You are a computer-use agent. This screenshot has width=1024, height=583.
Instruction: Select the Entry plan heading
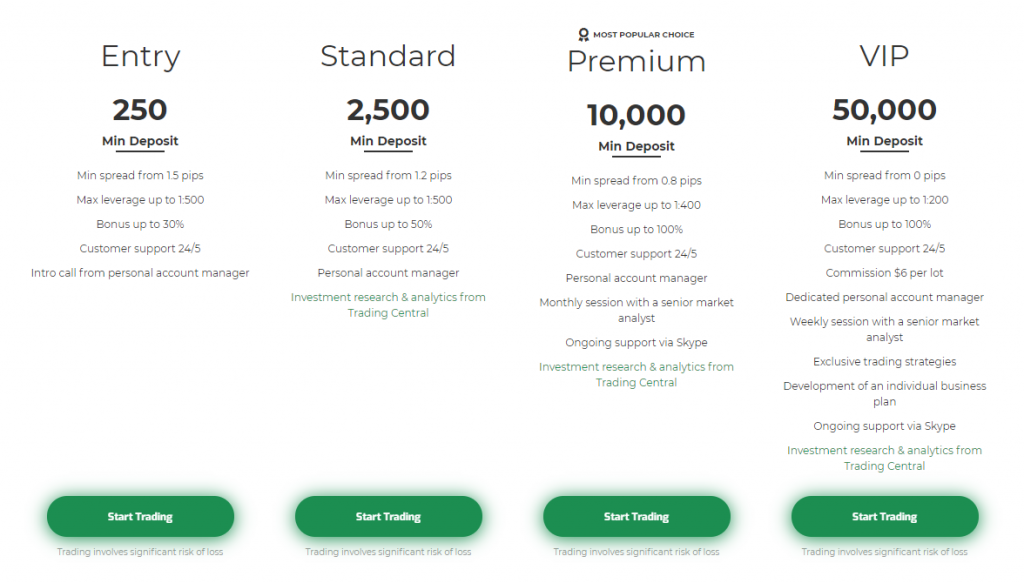coord(140,57)
